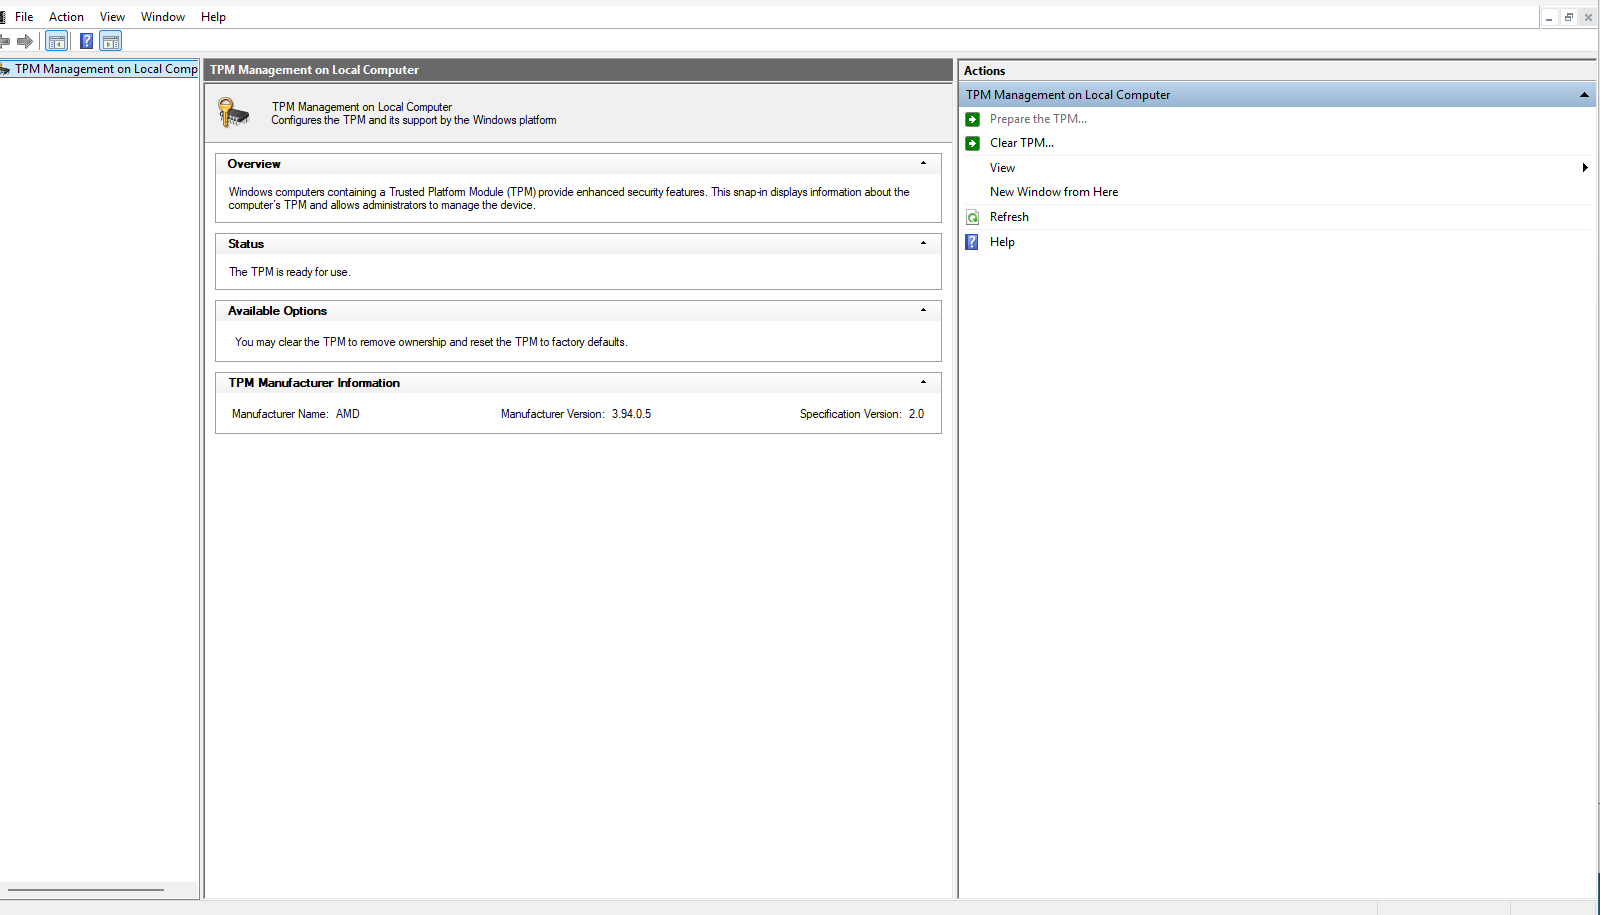The width and height of the screenshot is (1600, 915).
Task: Click the Refresh icon in Actions
Action: pyautogui.click(x=972, y=217)
